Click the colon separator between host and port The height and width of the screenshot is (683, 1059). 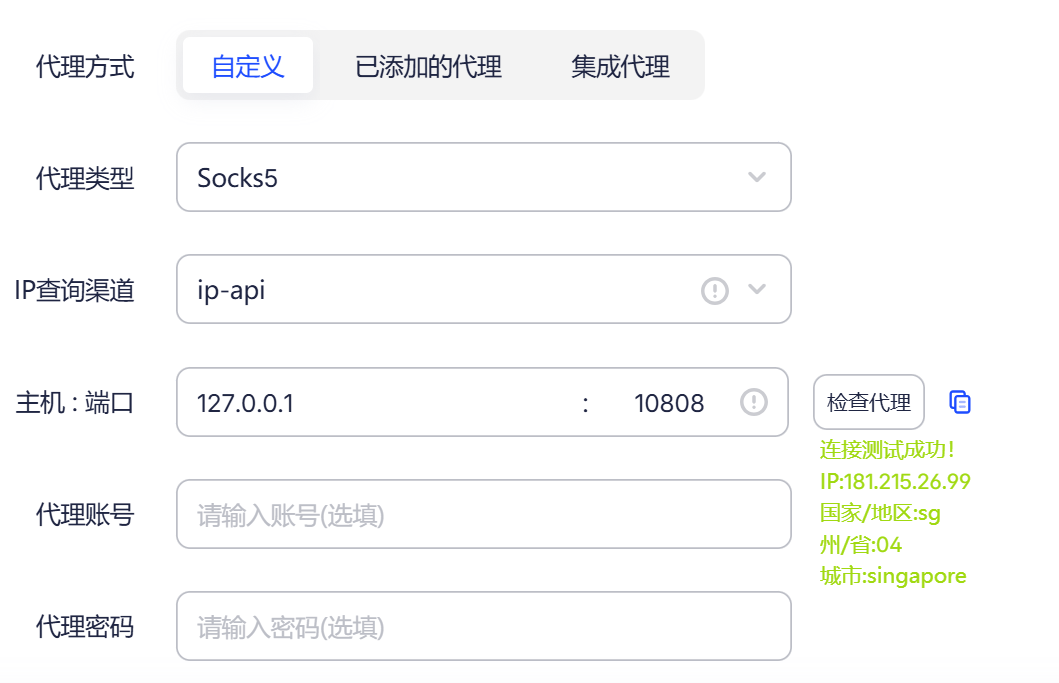coord(585,402)
